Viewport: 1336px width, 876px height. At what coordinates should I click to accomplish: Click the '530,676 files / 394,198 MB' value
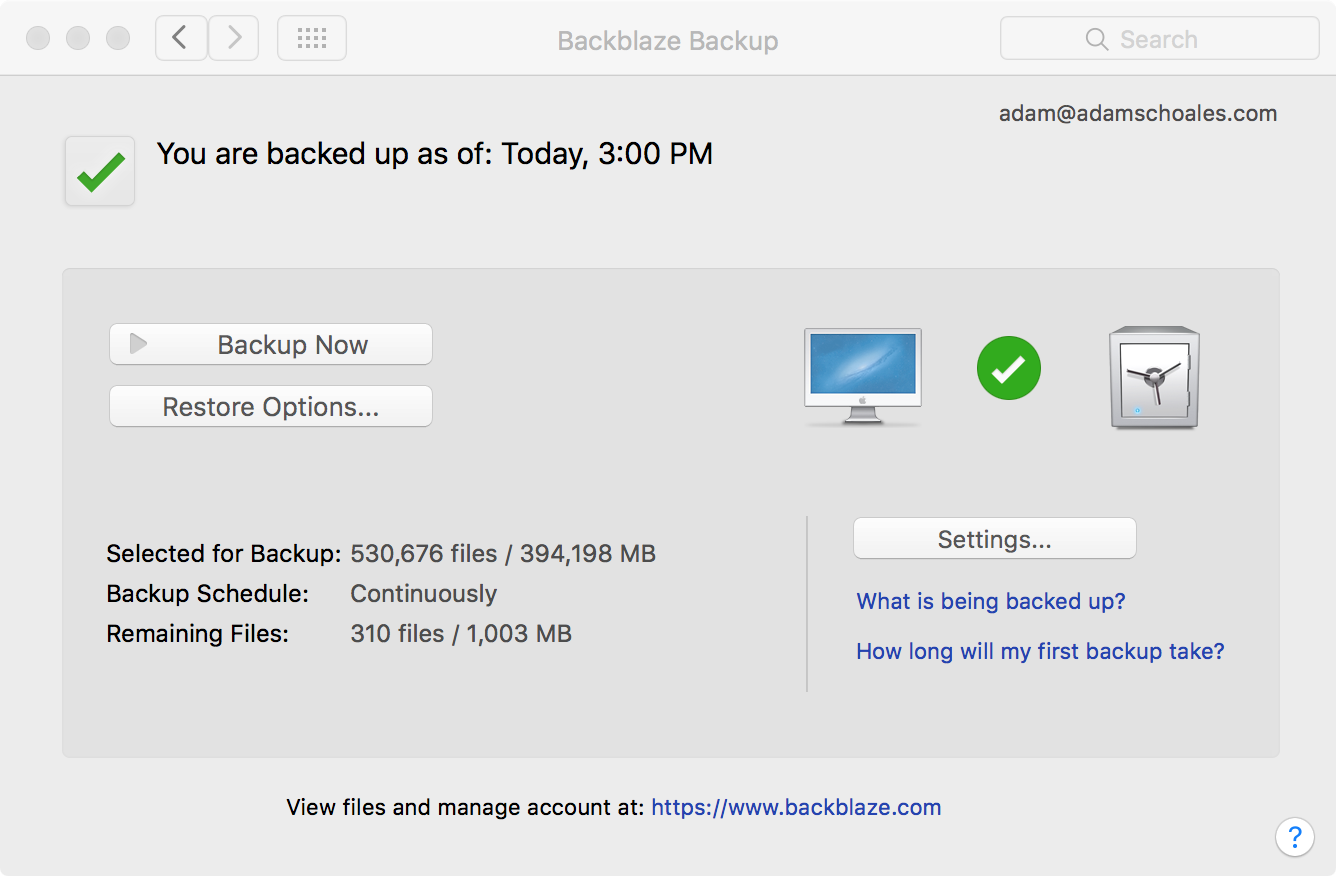coord(503,553)
